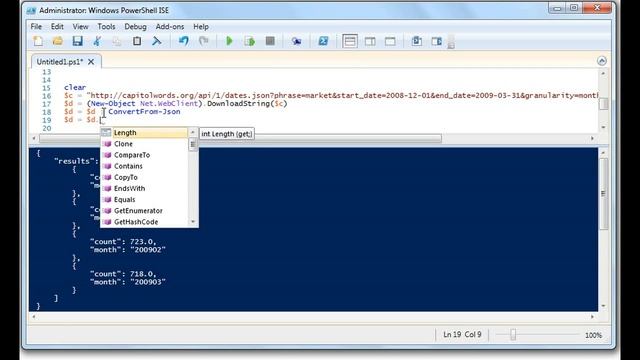Save the script using the floppy disk icon
The height and width of the screenshot is (360, 640).
(77, 41)
